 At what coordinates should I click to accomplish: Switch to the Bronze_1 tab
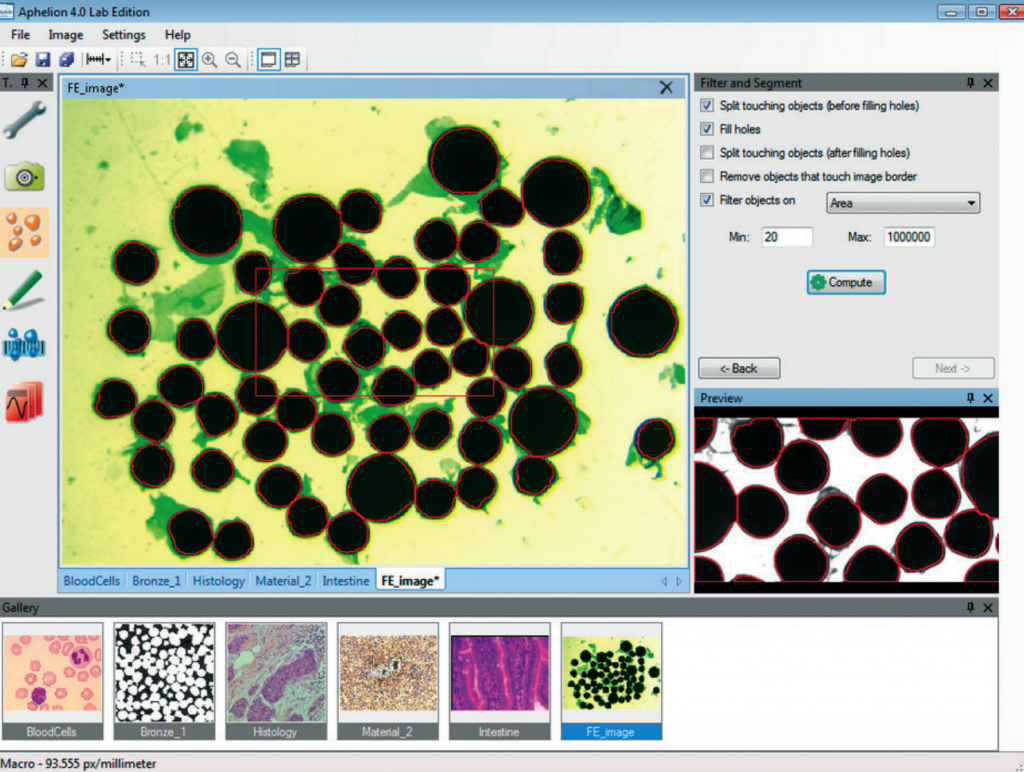coord(157,581)
